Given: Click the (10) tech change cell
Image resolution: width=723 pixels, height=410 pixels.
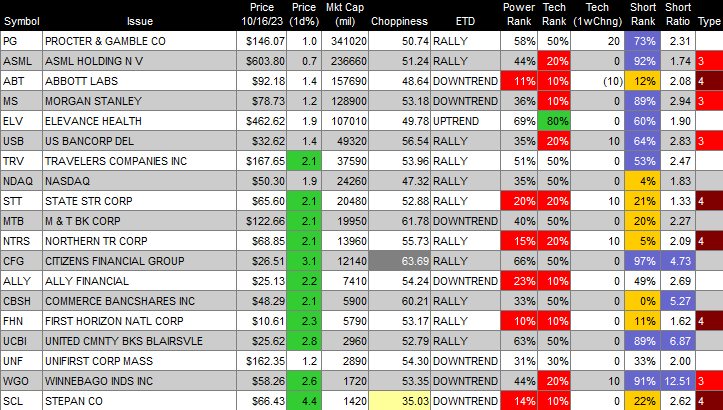Looking at the screenshot, I should click(598, 81).
